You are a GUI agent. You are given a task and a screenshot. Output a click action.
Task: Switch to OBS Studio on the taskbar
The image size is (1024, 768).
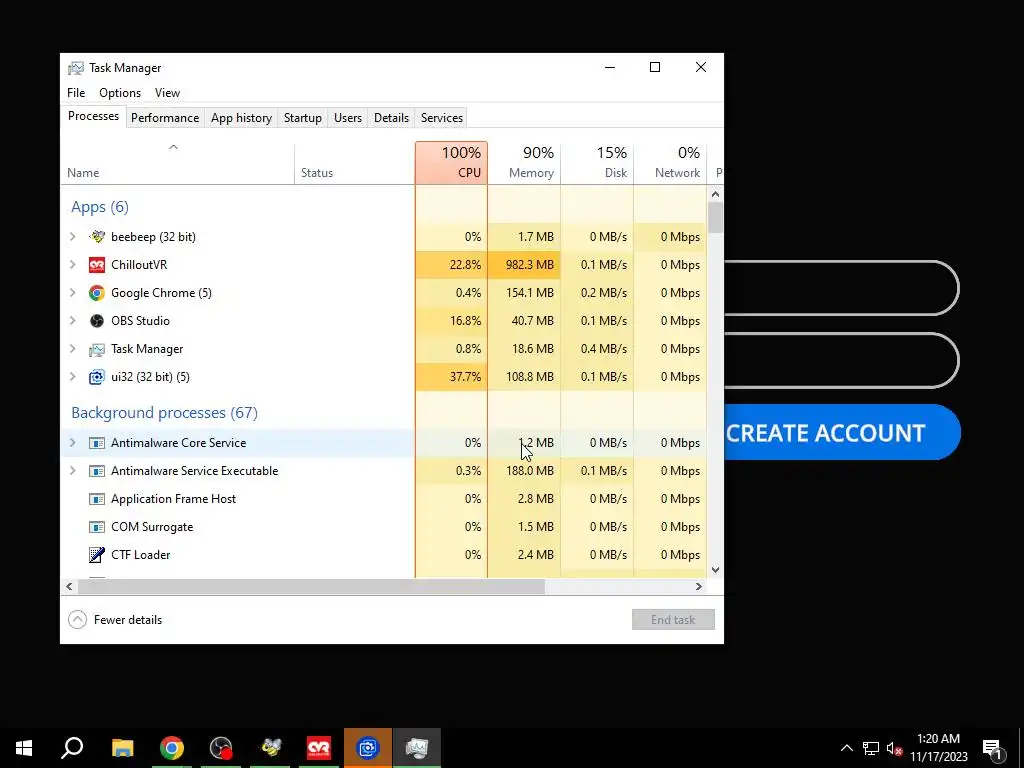221,748
